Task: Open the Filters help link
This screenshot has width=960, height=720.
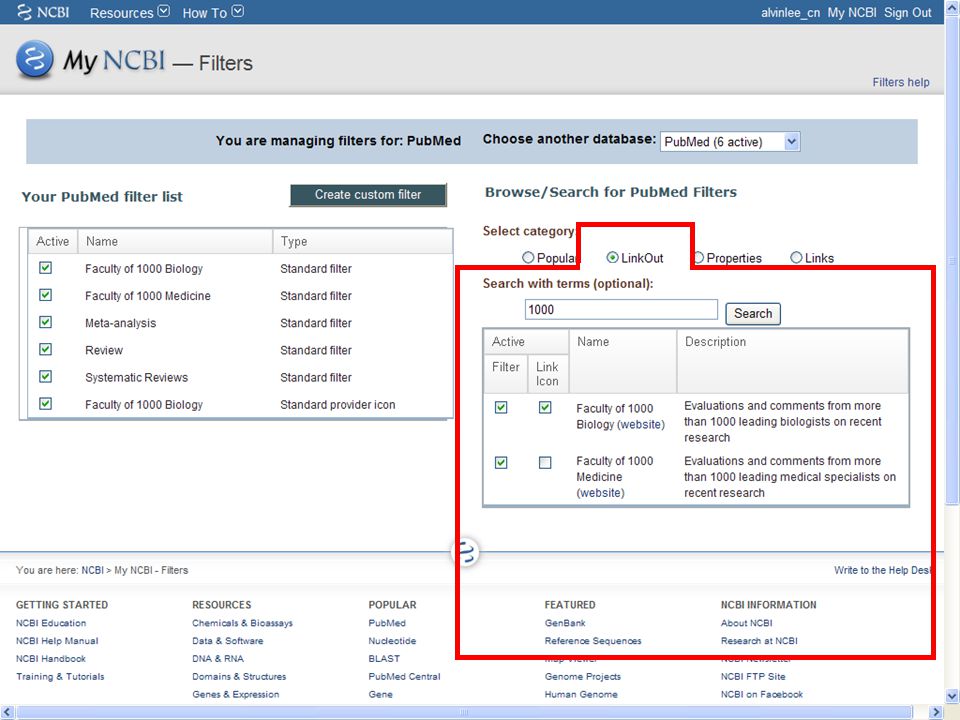Action: tap(901, 82)
